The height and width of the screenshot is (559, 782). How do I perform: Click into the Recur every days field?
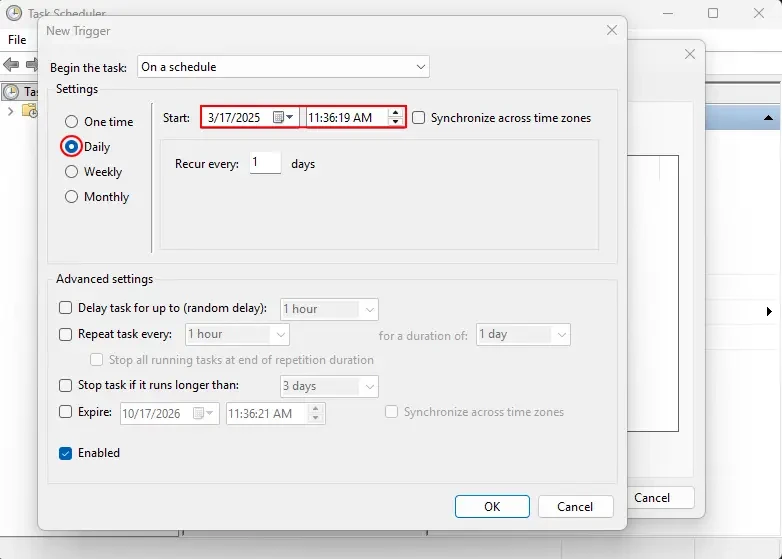tap(264, 163)
